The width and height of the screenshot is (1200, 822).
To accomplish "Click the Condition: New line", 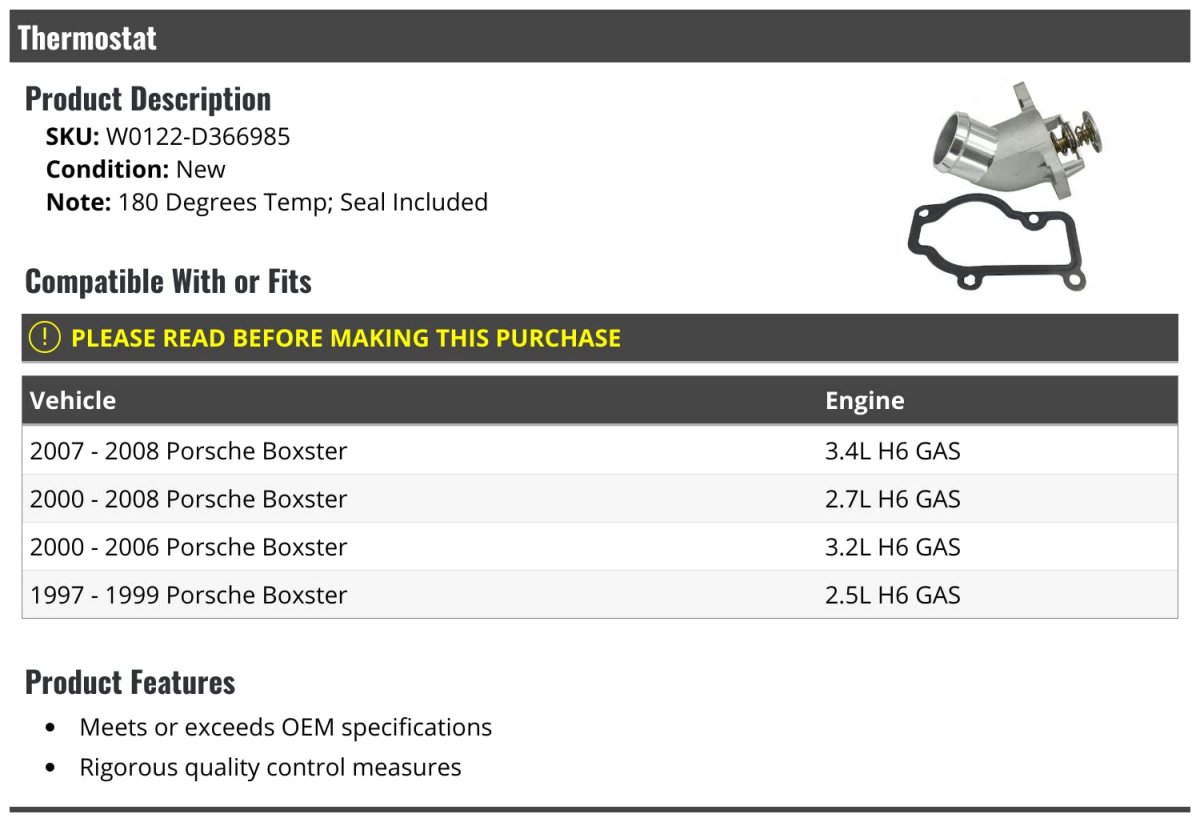I will pyautogui.click(x=136, y=169).
